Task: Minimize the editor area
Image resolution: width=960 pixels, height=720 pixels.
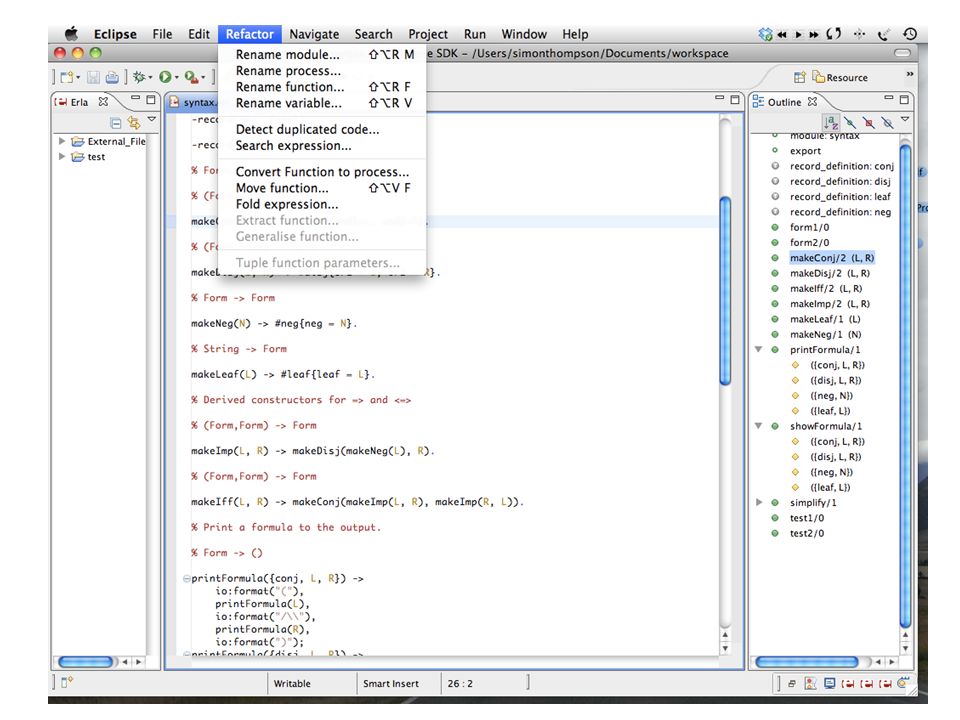Action: point(720,98)
